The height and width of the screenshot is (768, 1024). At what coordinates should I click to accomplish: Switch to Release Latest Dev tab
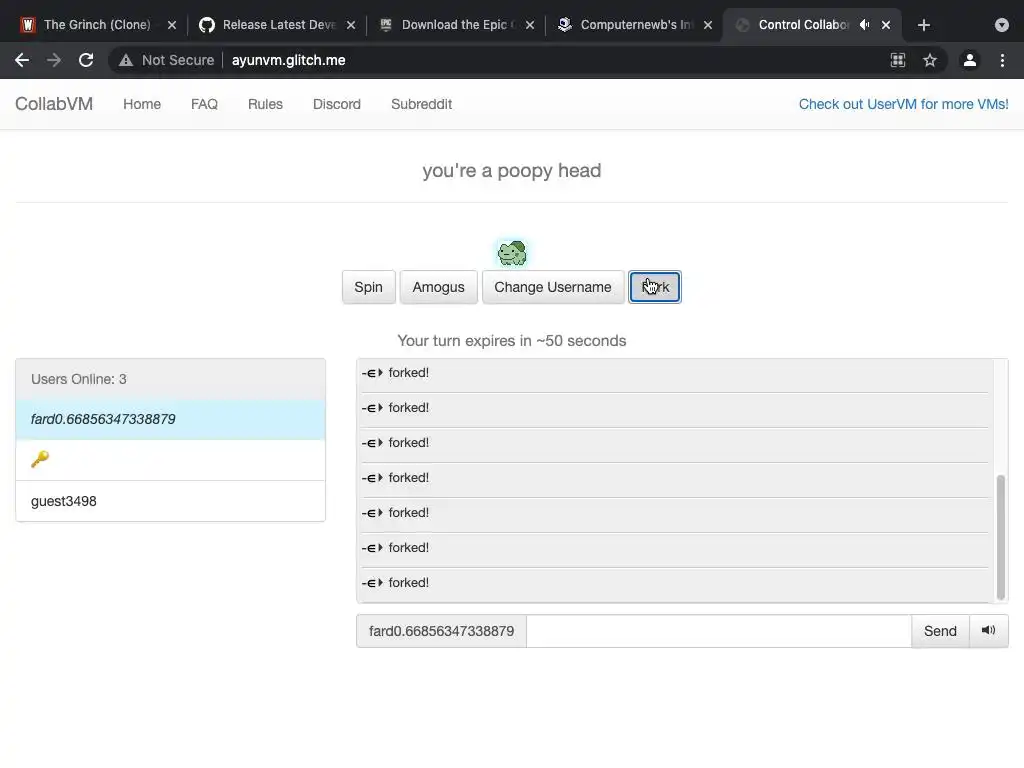tap(278, 25)
